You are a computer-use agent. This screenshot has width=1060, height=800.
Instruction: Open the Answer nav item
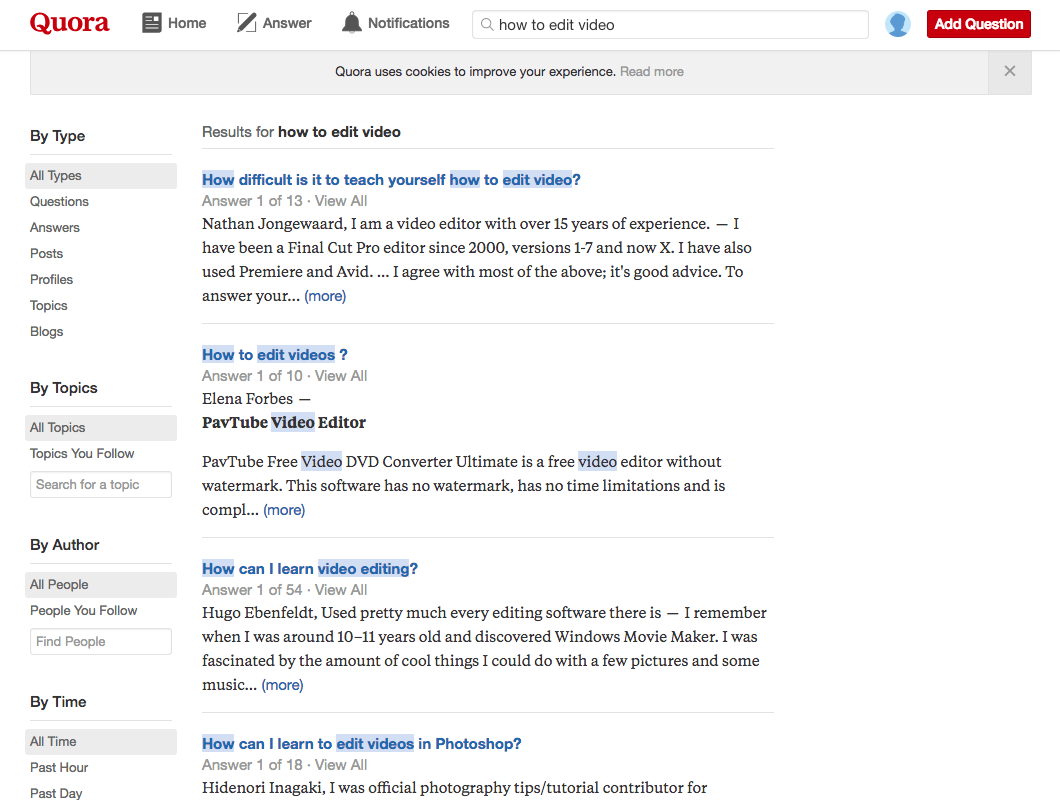[274, 23]
